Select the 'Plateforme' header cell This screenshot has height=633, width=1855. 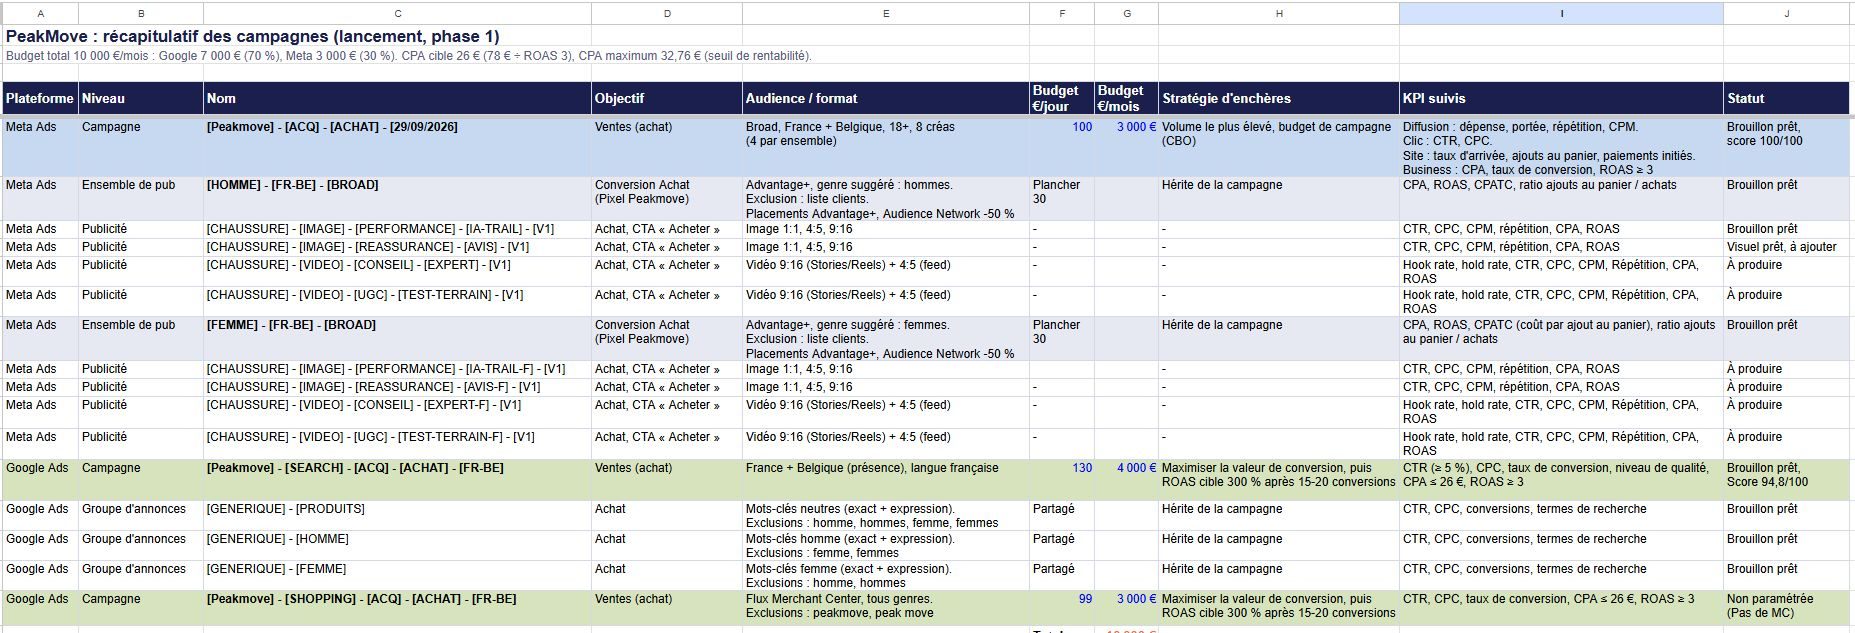[x=40, y=98]
